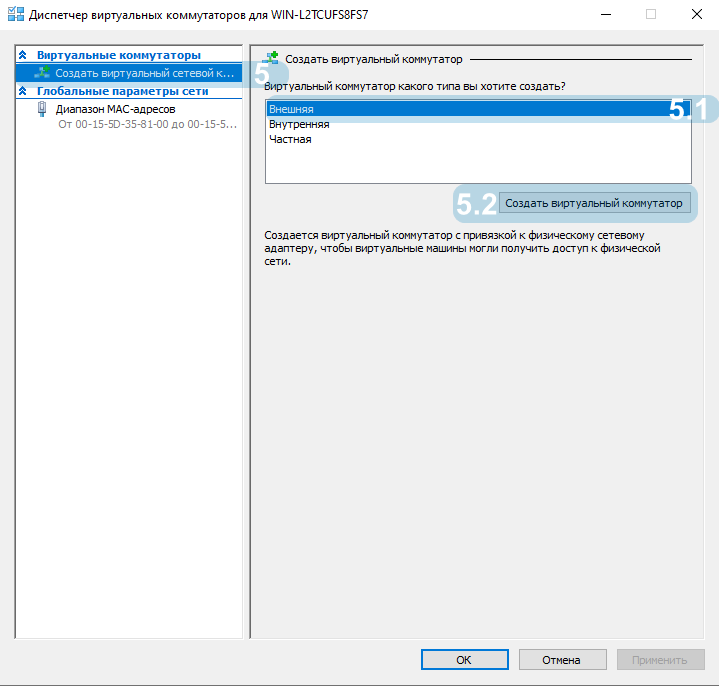Select the Внешняя switch type

pyautogui.click(x=478, y=109)
